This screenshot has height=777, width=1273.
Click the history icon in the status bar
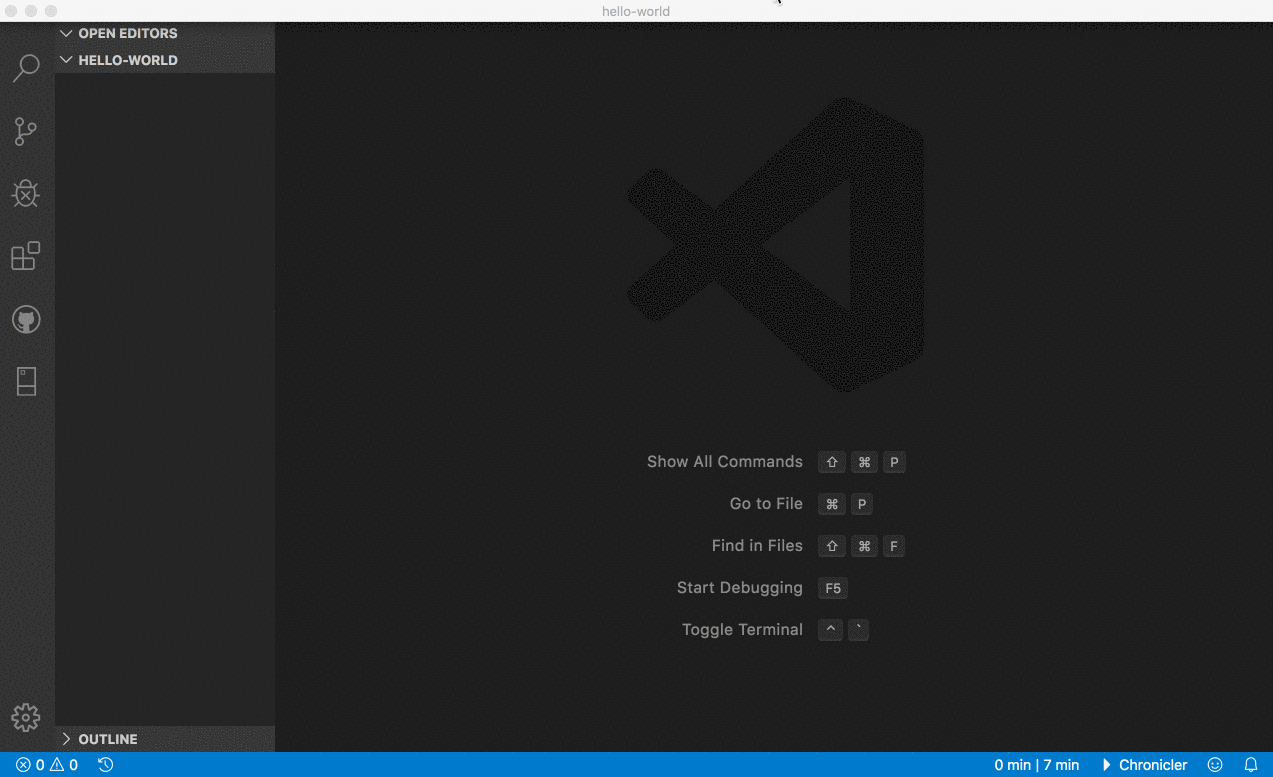point(106,764)
